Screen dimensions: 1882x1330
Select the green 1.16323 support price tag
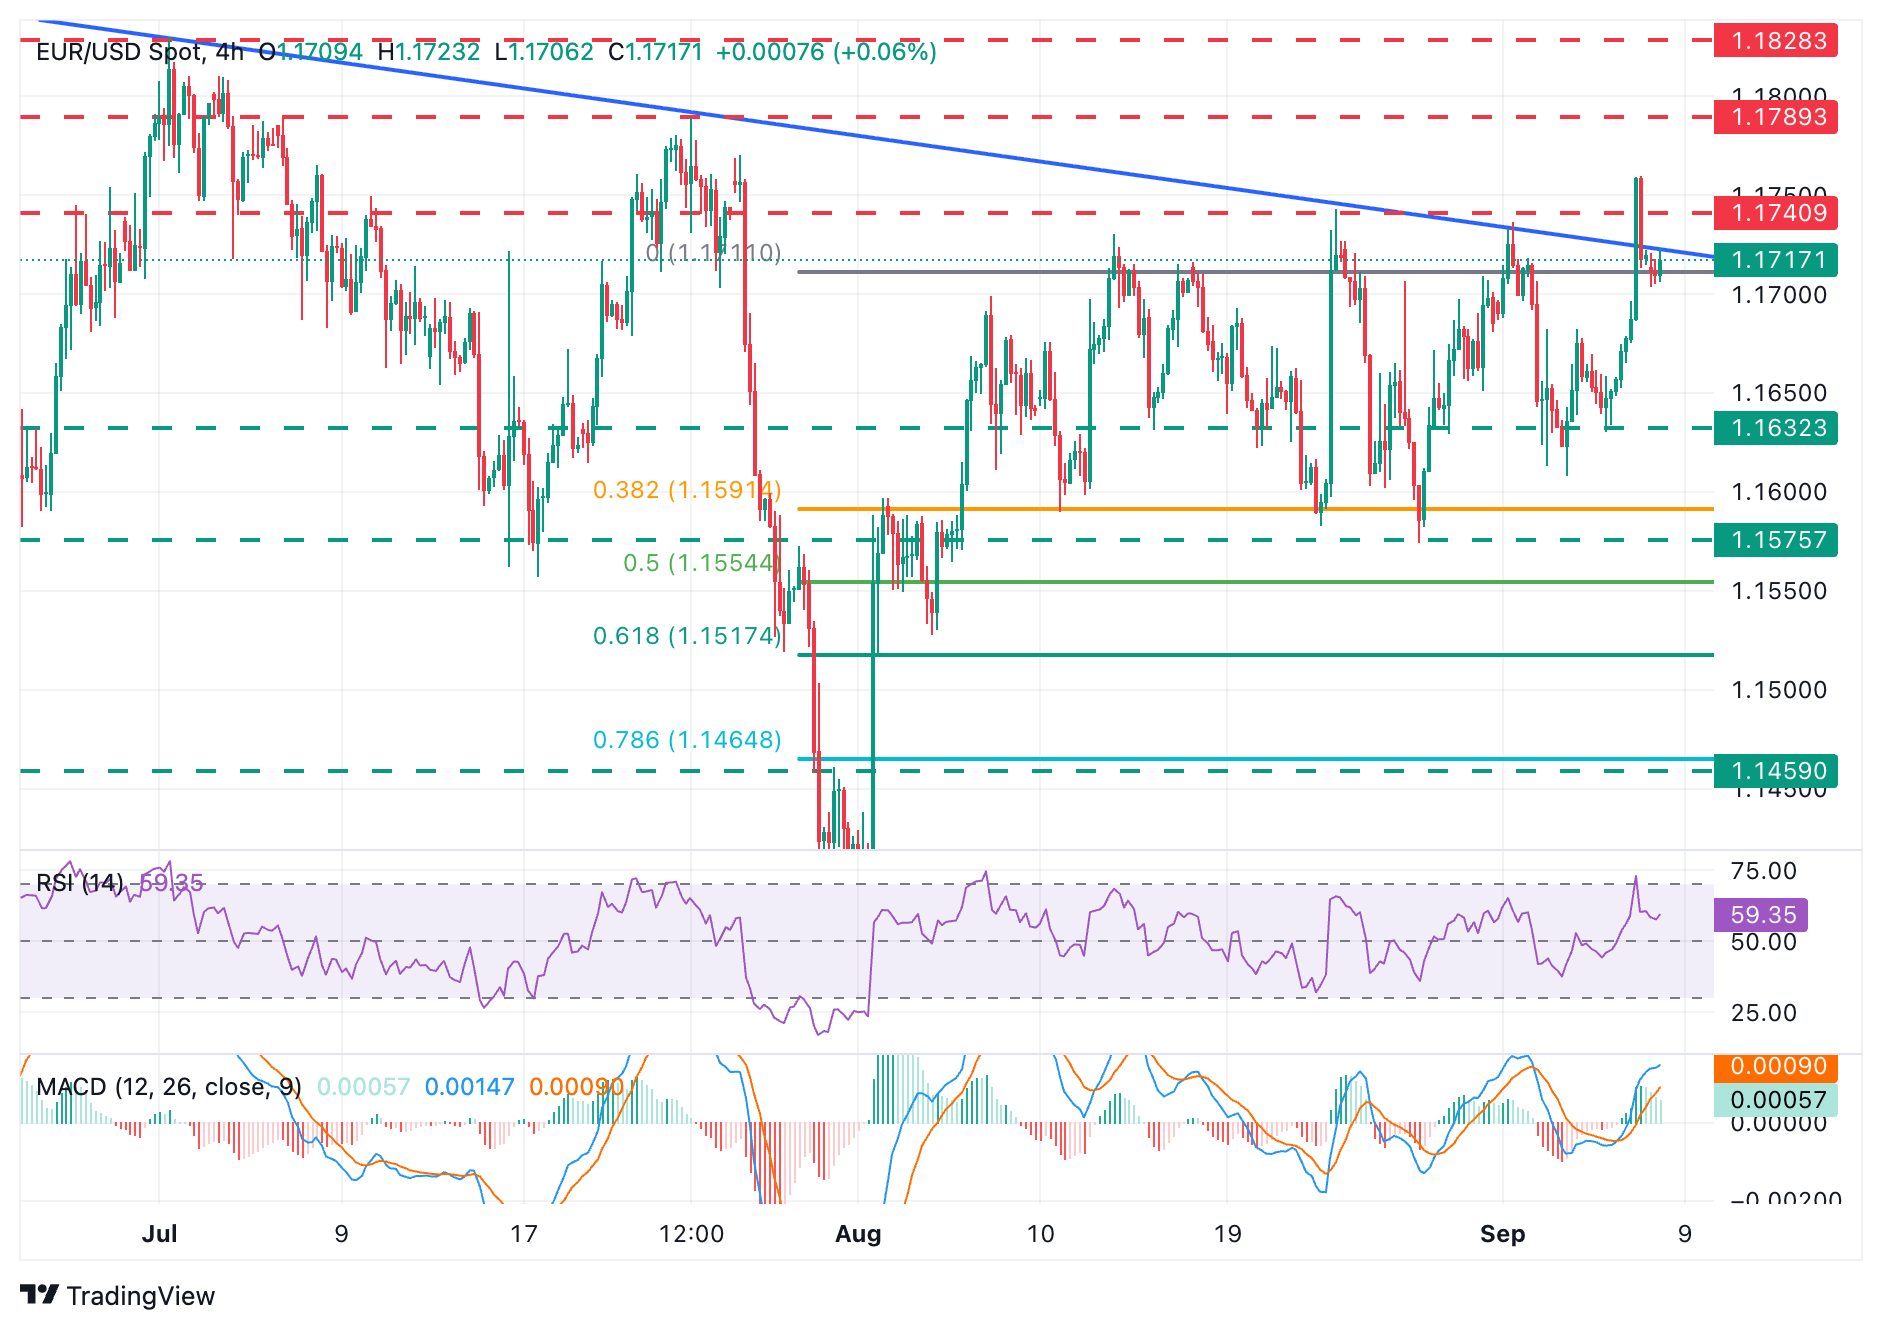point(1775,428)
